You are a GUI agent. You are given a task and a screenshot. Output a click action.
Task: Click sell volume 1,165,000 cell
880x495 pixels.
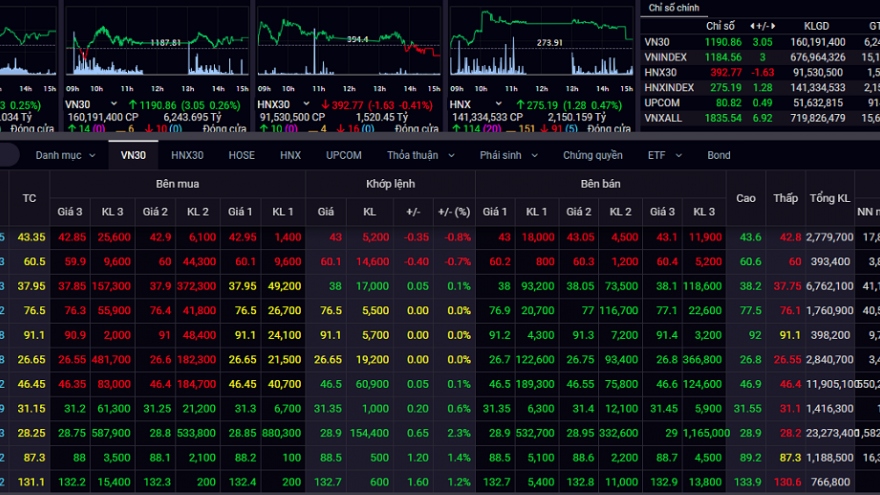(706, 433)
